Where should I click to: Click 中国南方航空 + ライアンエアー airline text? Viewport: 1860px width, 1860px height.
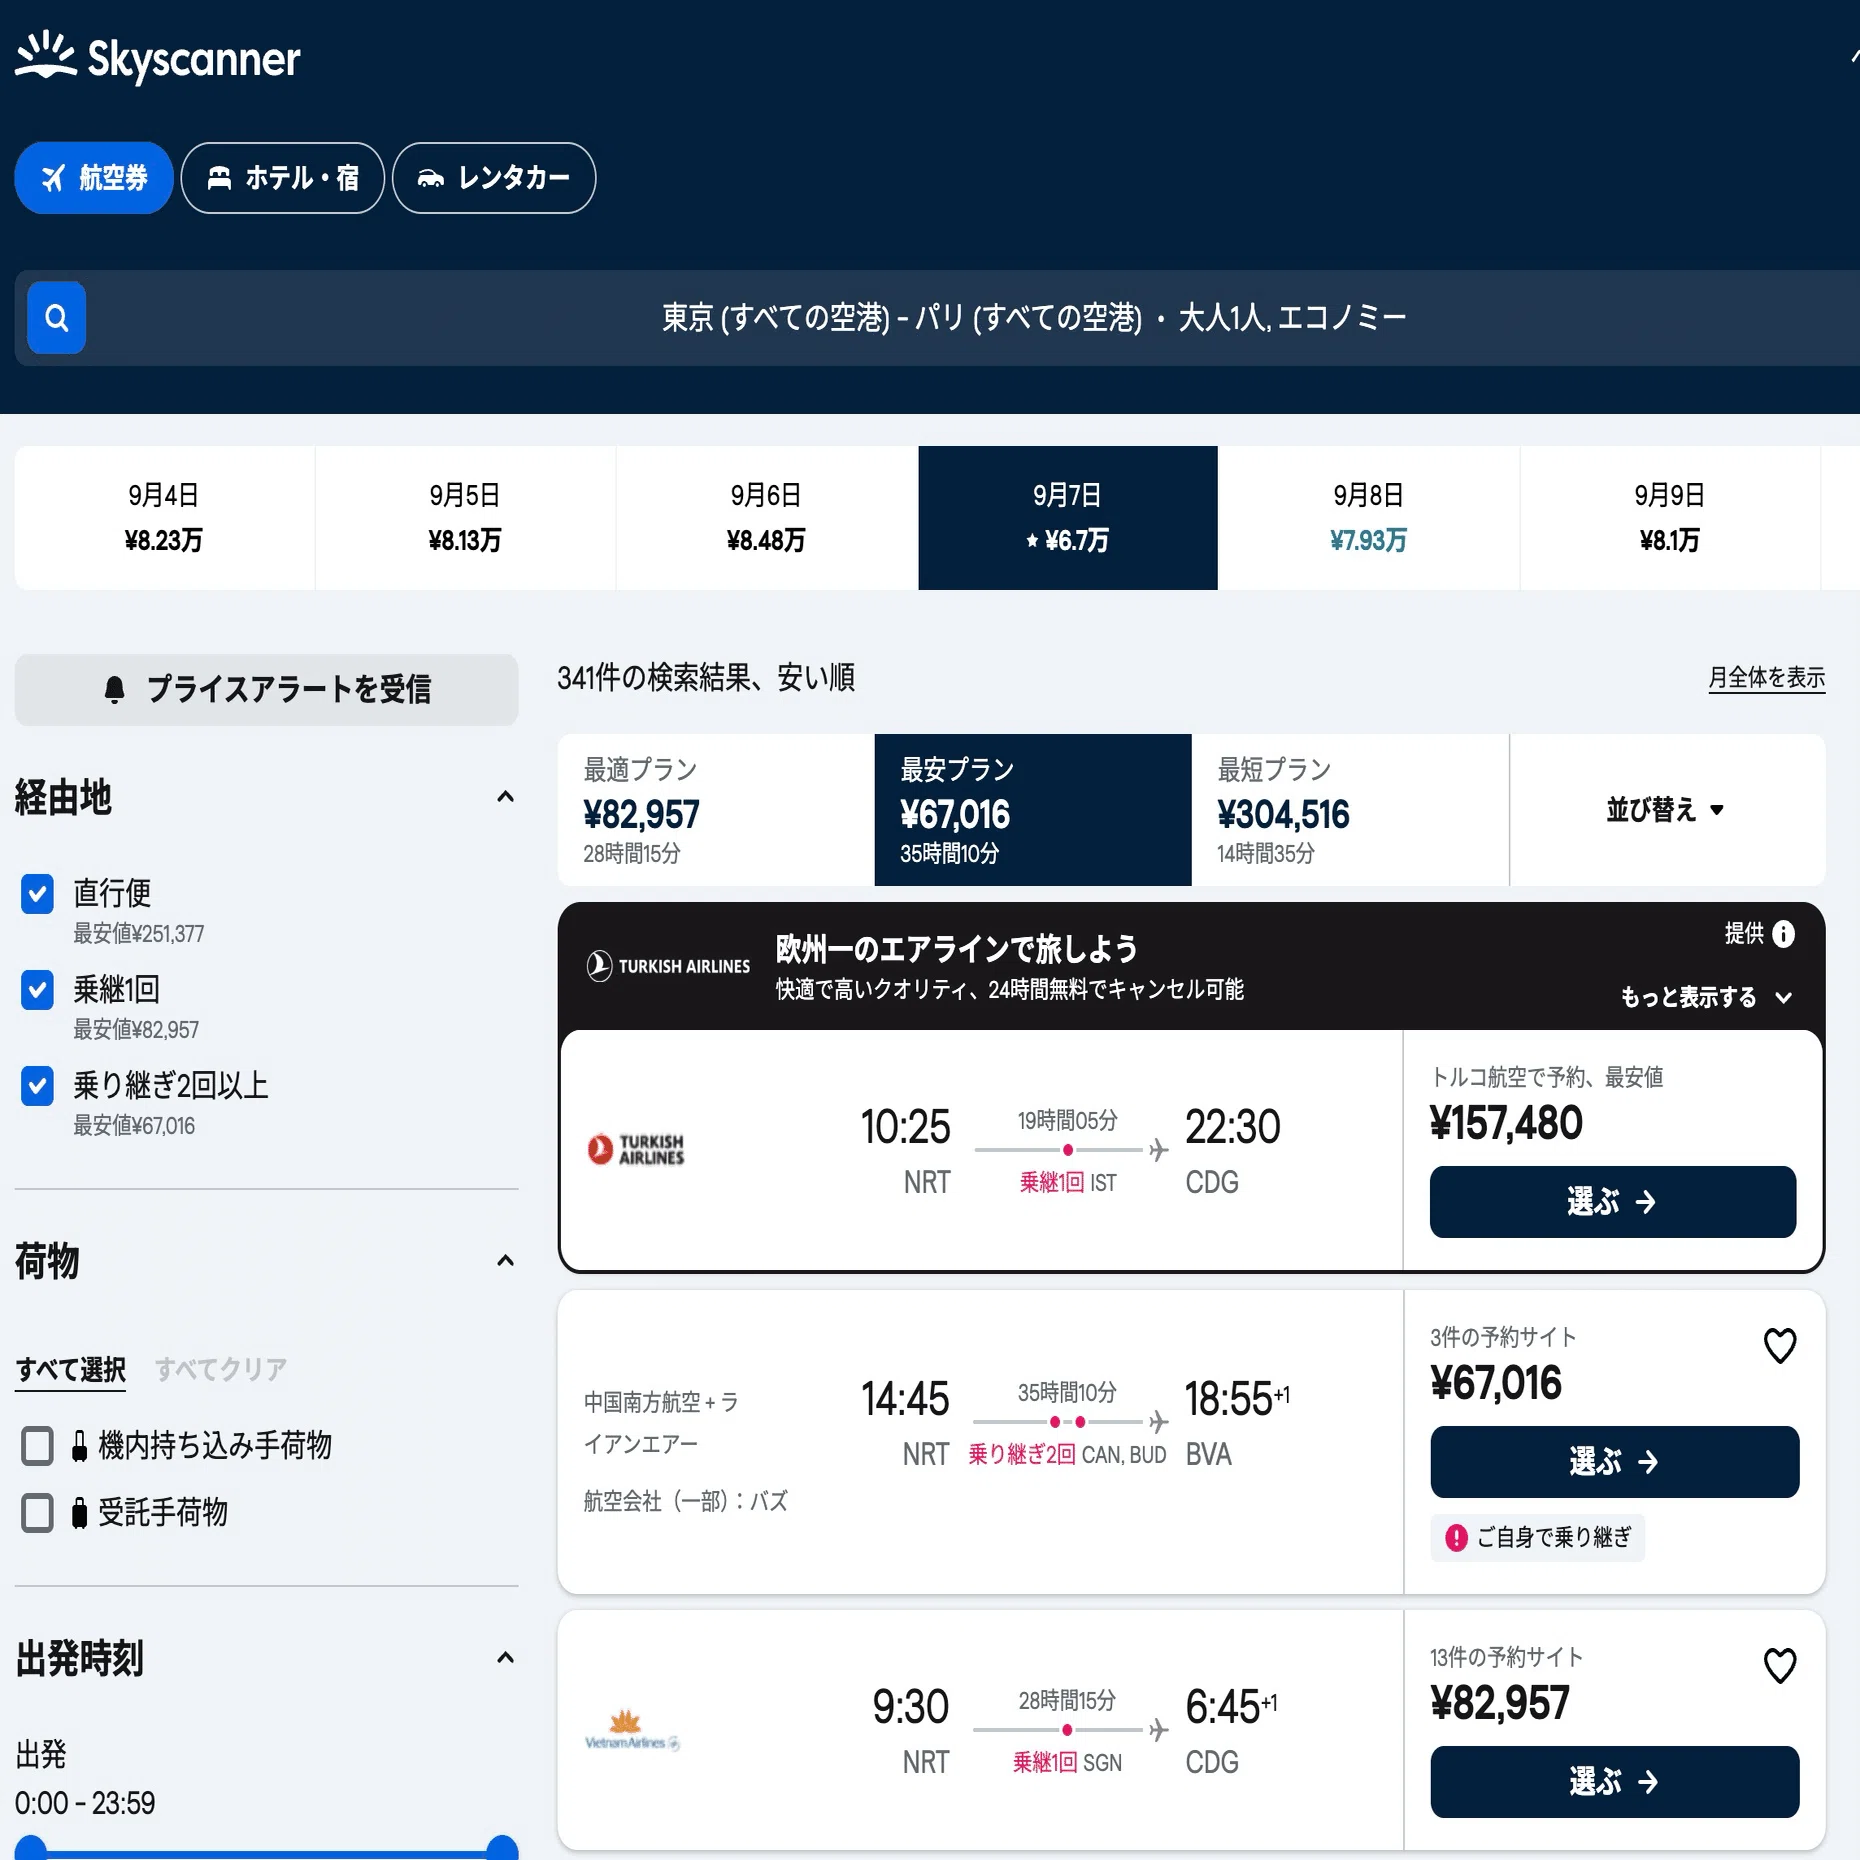[x=662, y=1423]
